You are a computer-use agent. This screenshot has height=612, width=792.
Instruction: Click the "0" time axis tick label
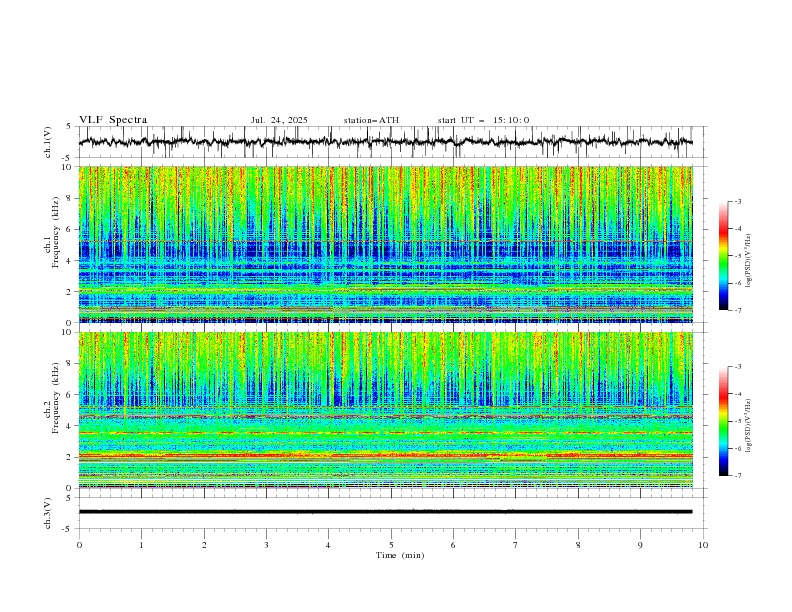(79, 545)
